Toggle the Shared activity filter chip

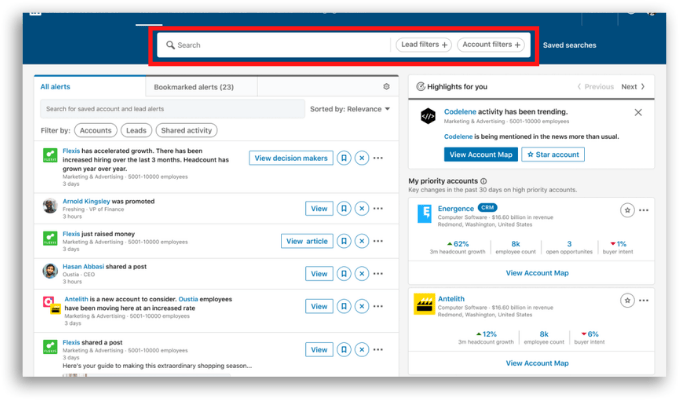pyautogui.click(x=186, y=130)
